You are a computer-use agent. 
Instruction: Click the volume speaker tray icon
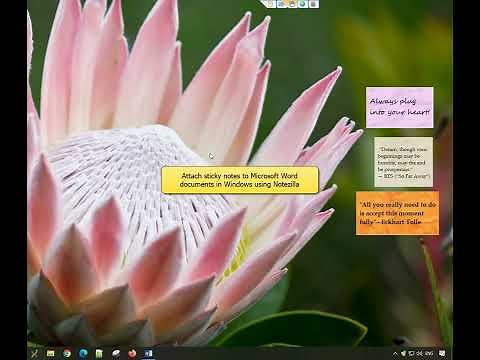tap(419, 353)
